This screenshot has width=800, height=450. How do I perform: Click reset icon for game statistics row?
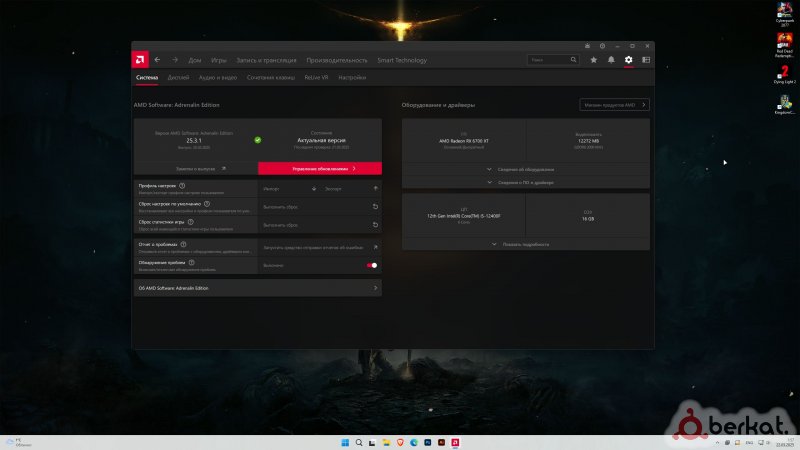pos(376,224)
